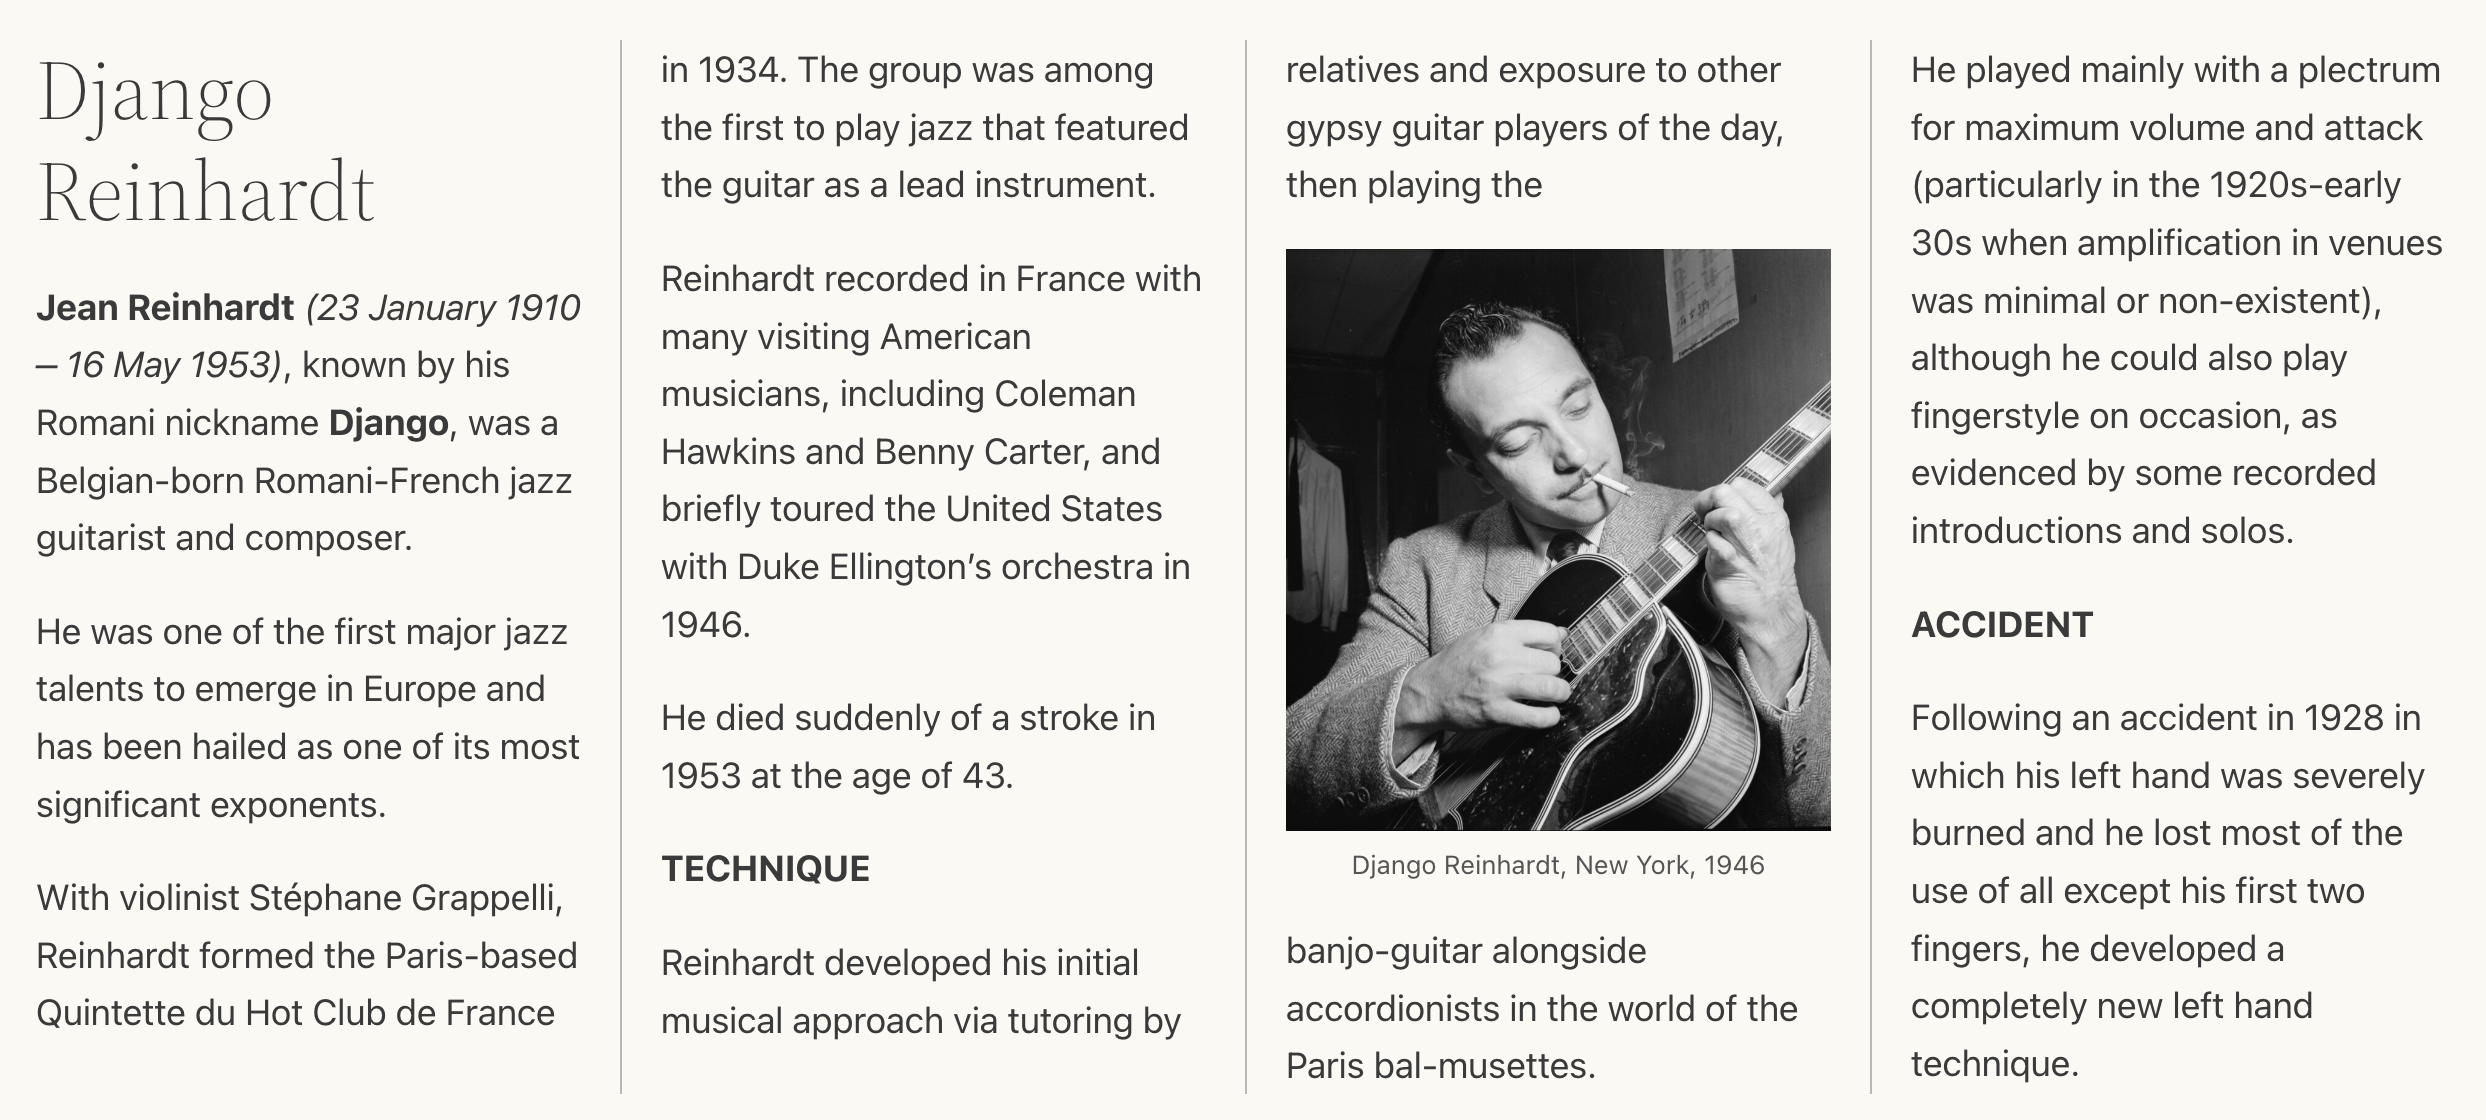Click the paragraph about Stéphane Grappelli

point(307,956)
